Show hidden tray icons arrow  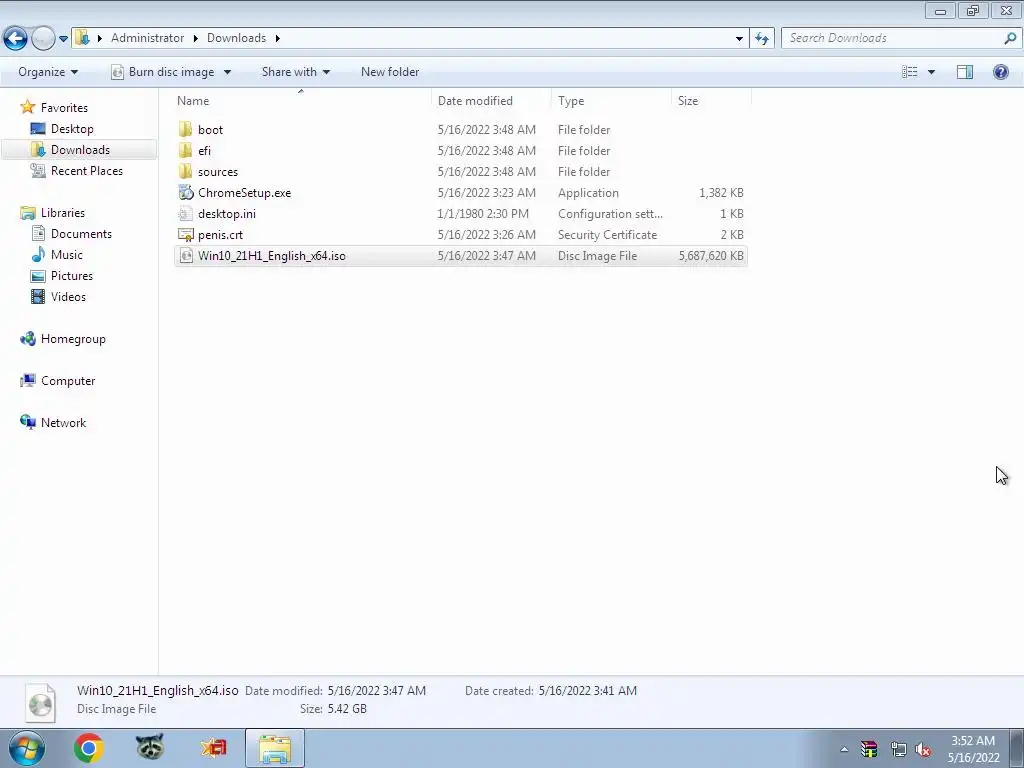[844, 749]
